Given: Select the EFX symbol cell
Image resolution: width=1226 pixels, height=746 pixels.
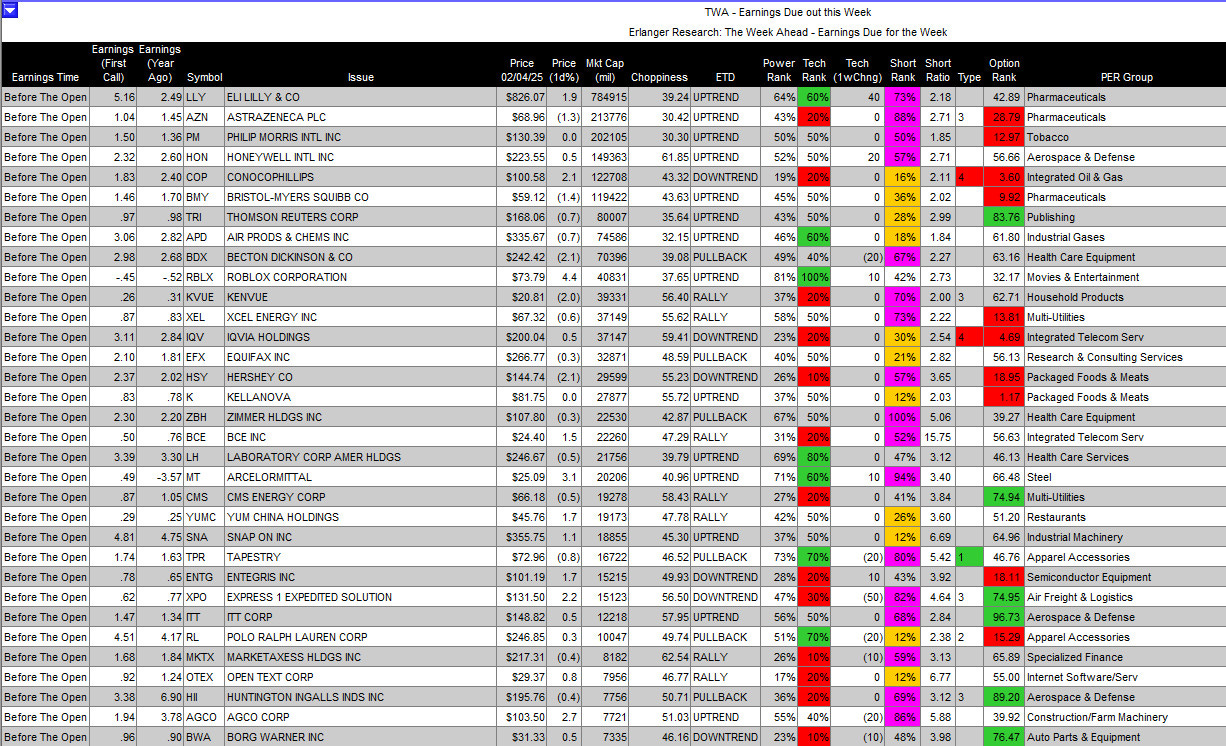Looking at the screenshot, I should 203,357.
